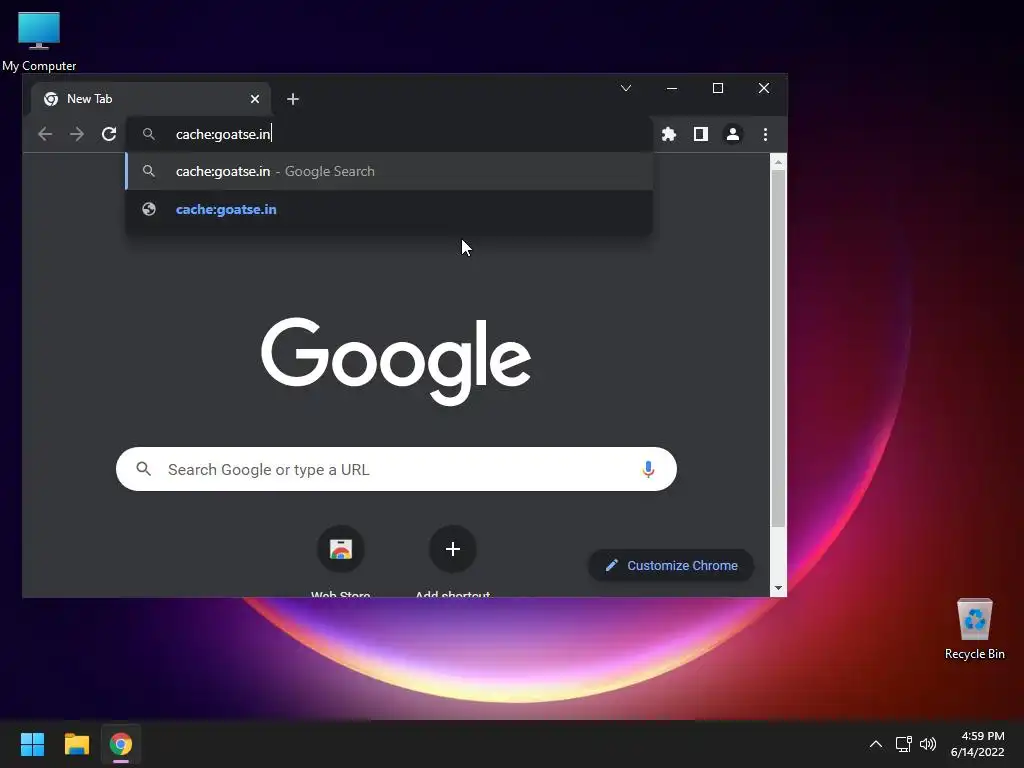Viewport: 1024px width, 768px height.
Task: Open File Explorer from the taskbar
Action: point(76,744)
